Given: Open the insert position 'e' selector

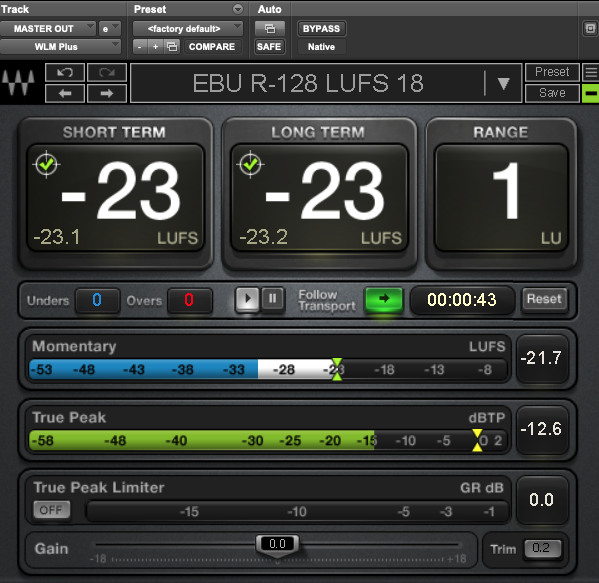Looking at the screenshot, I should click(x=110, y=29).
